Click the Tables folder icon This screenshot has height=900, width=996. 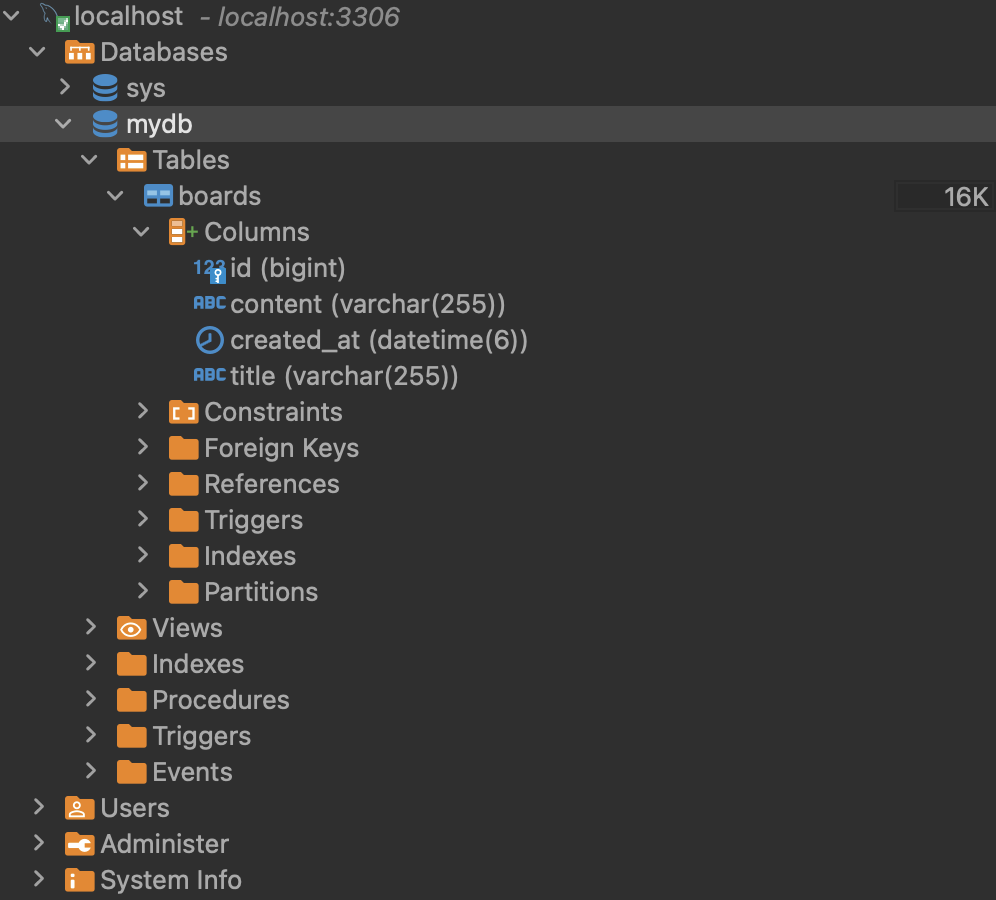coord(131,160)
